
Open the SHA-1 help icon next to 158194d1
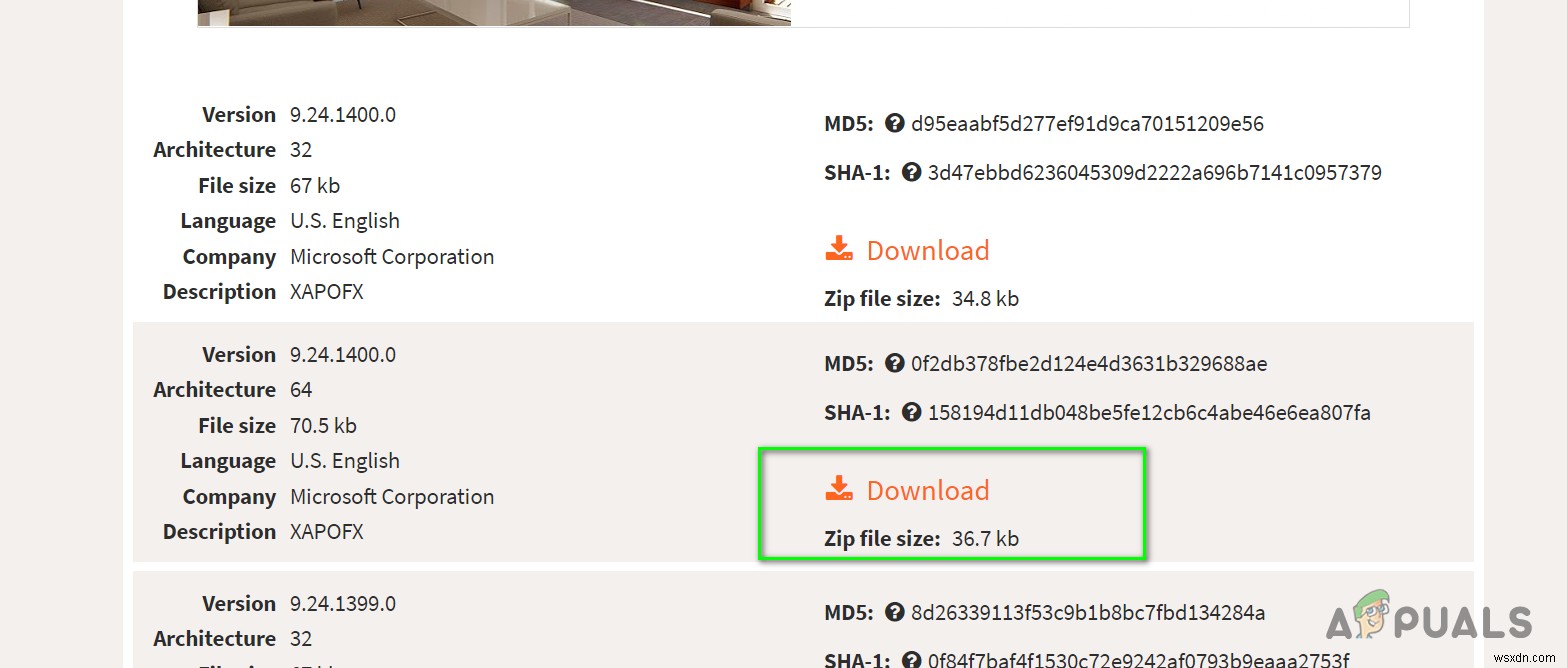[911, 412]
